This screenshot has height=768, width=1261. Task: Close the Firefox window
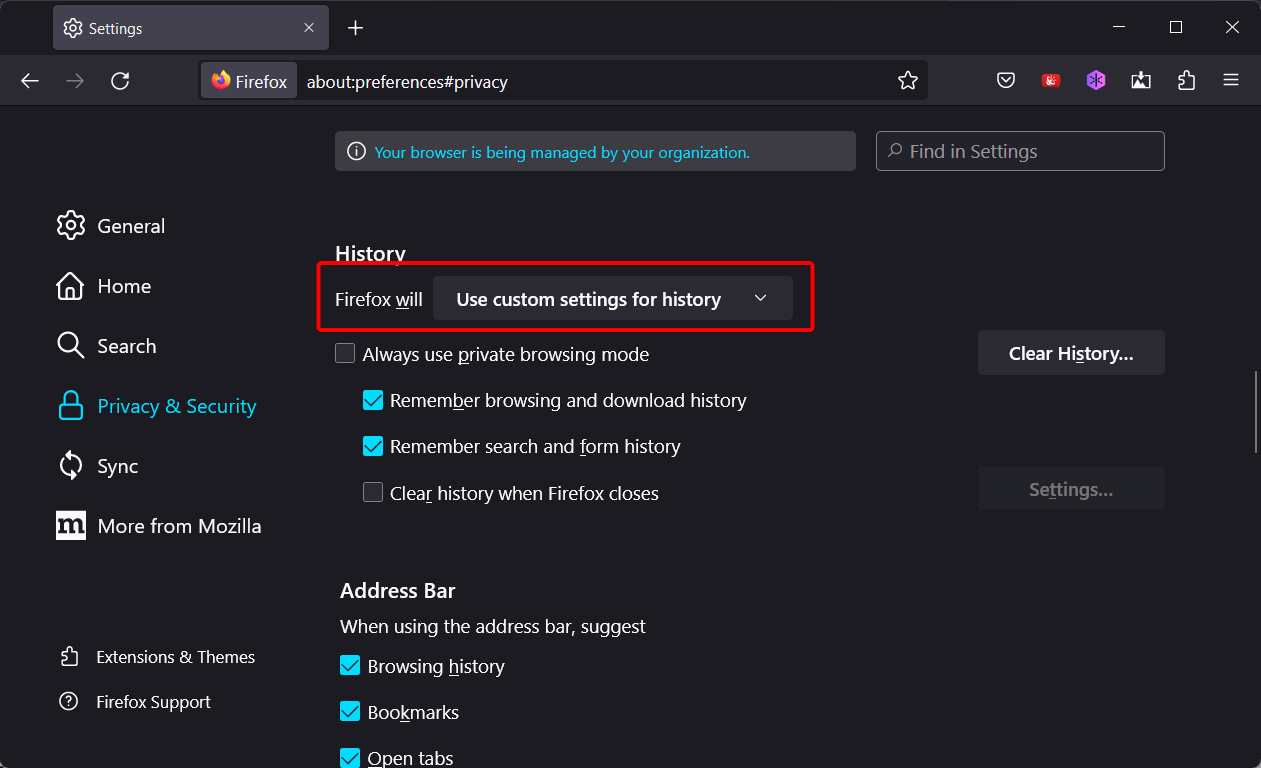click(1232, 27)
